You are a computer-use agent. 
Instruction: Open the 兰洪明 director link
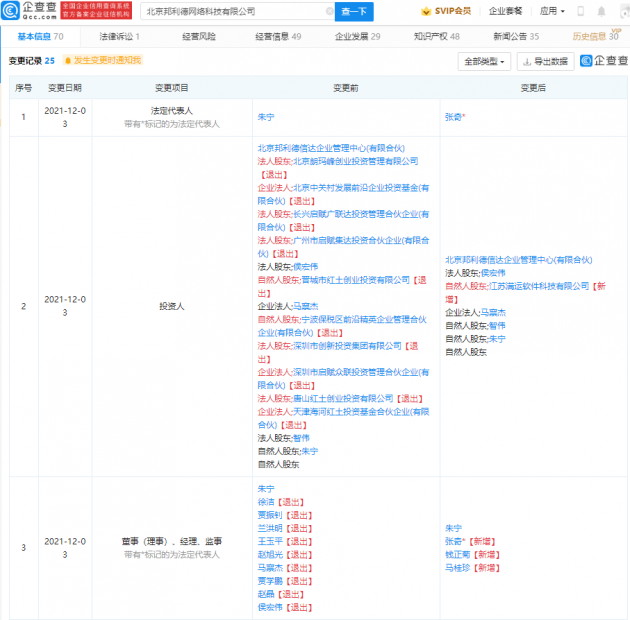click(270, 528)
